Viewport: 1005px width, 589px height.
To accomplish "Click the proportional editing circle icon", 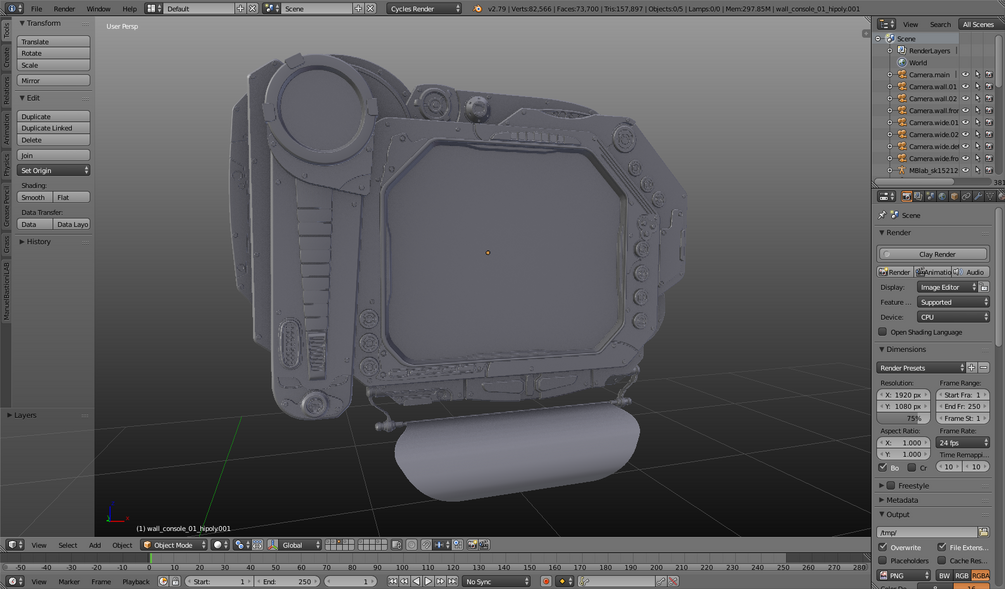I will pyautogui.click(x=411, y=545).
